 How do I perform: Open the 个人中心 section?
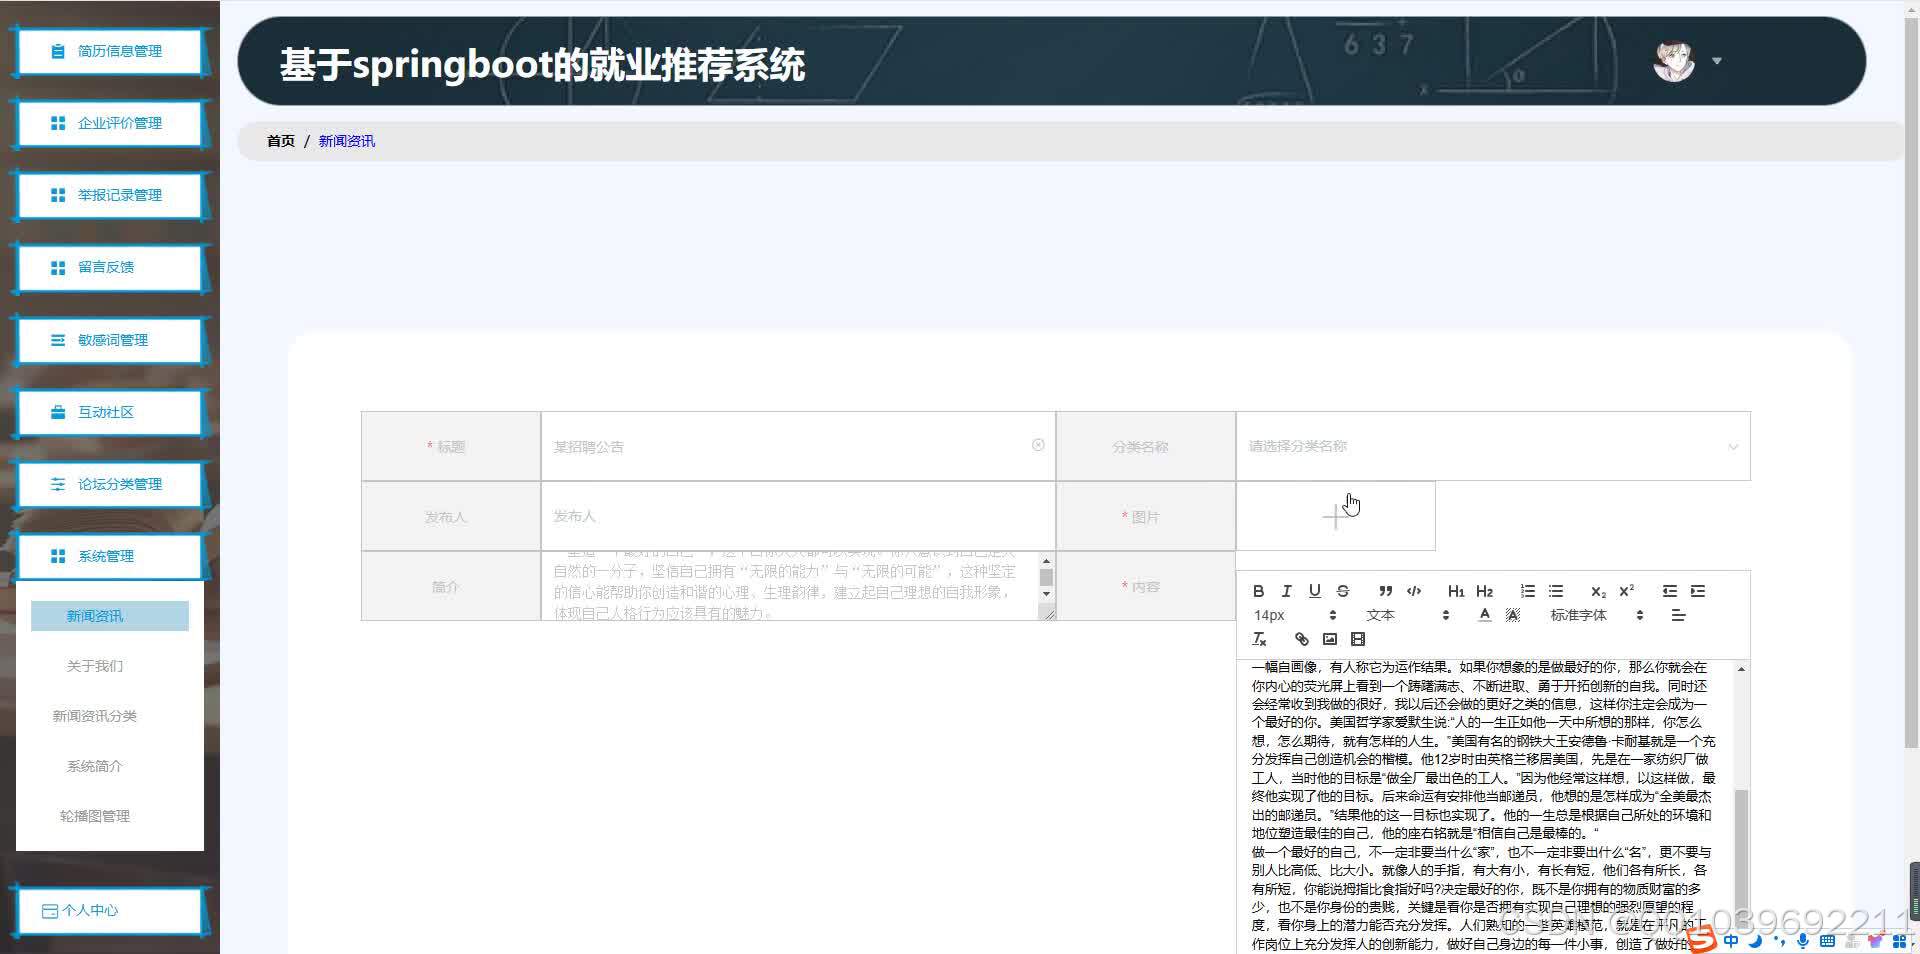point(109,910)
